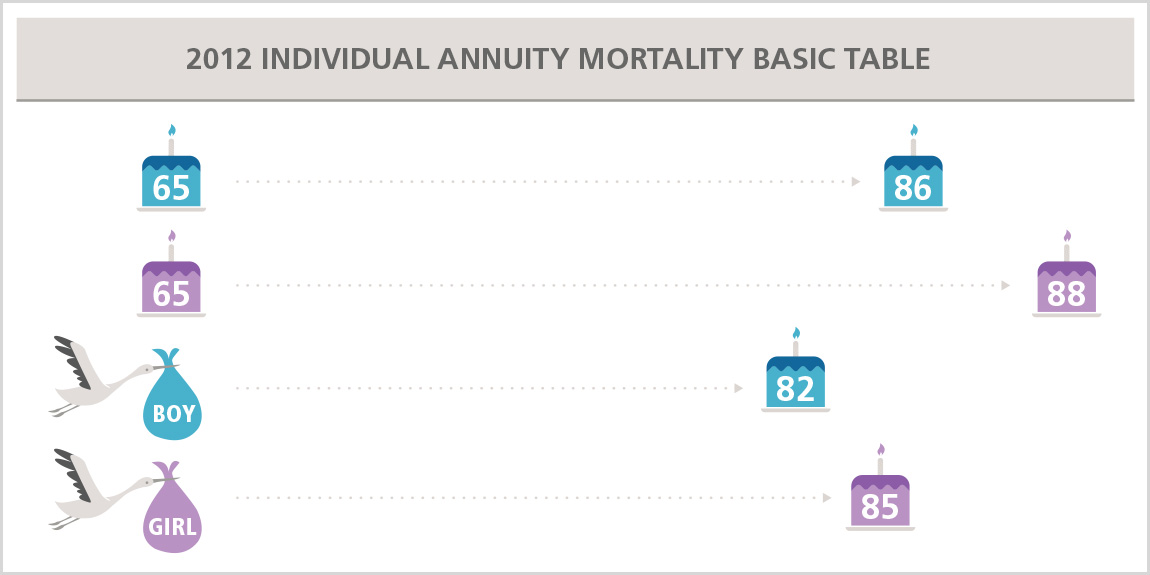Viewport: 1150px width, 575px height.
Task: Click the 2012 Individual Annuity Mortality title
Action: (x=558, y=59)
